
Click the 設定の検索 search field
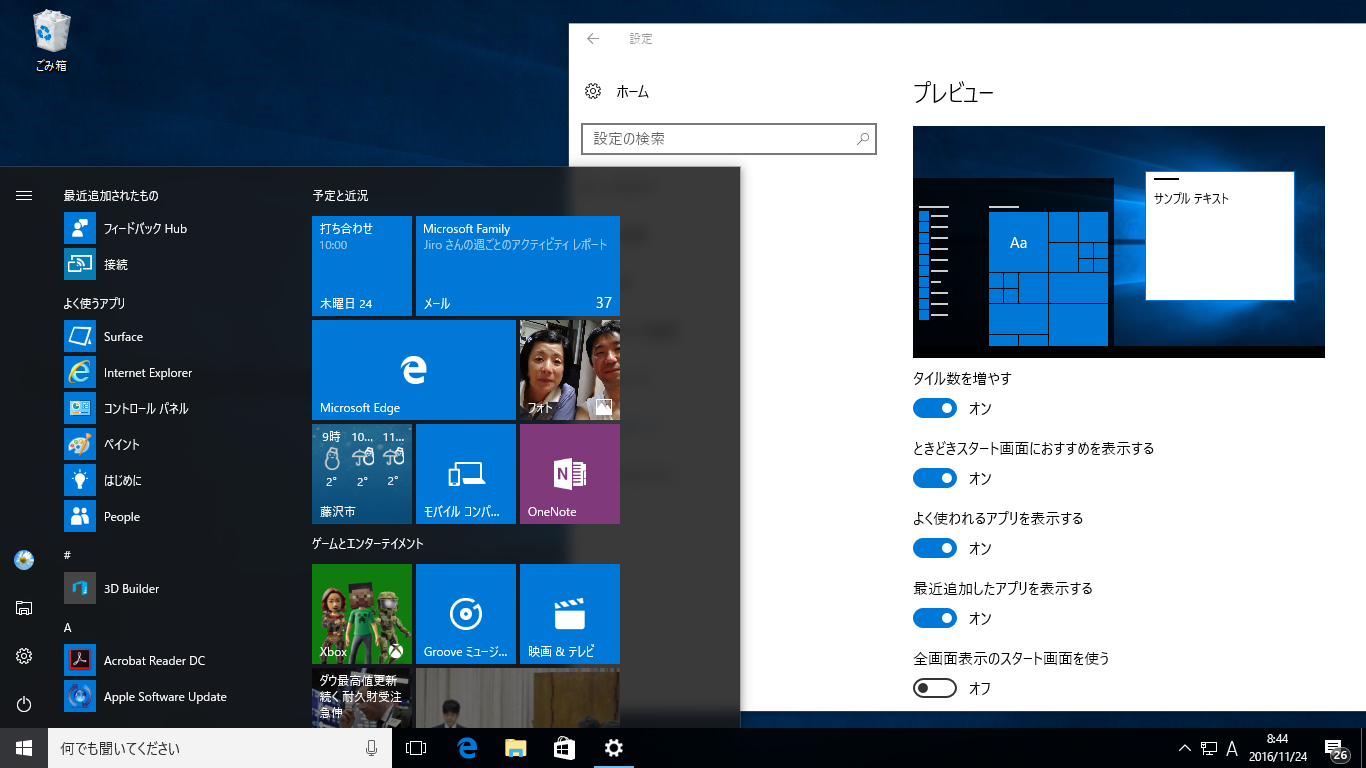pos(729,139)
